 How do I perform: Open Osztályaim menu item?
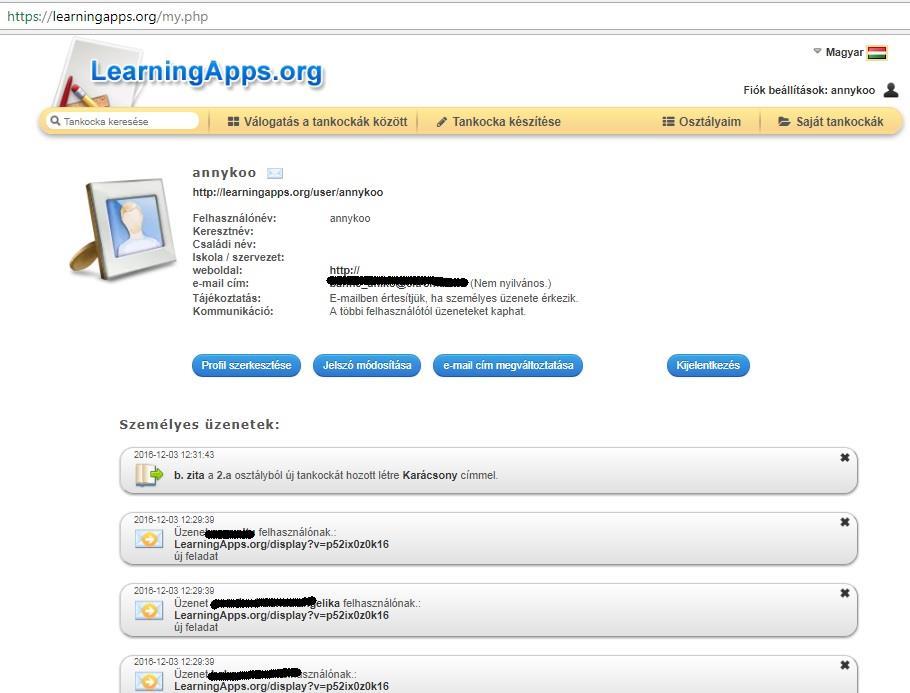702,122
